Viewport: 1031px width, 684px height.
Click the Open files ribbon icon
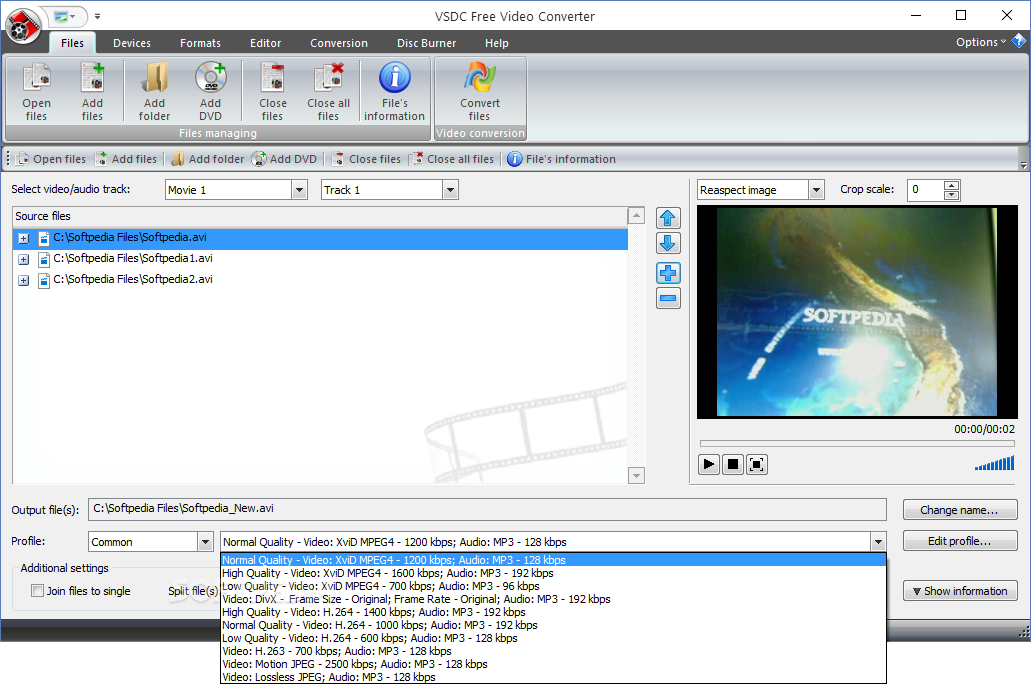point(36,91)
